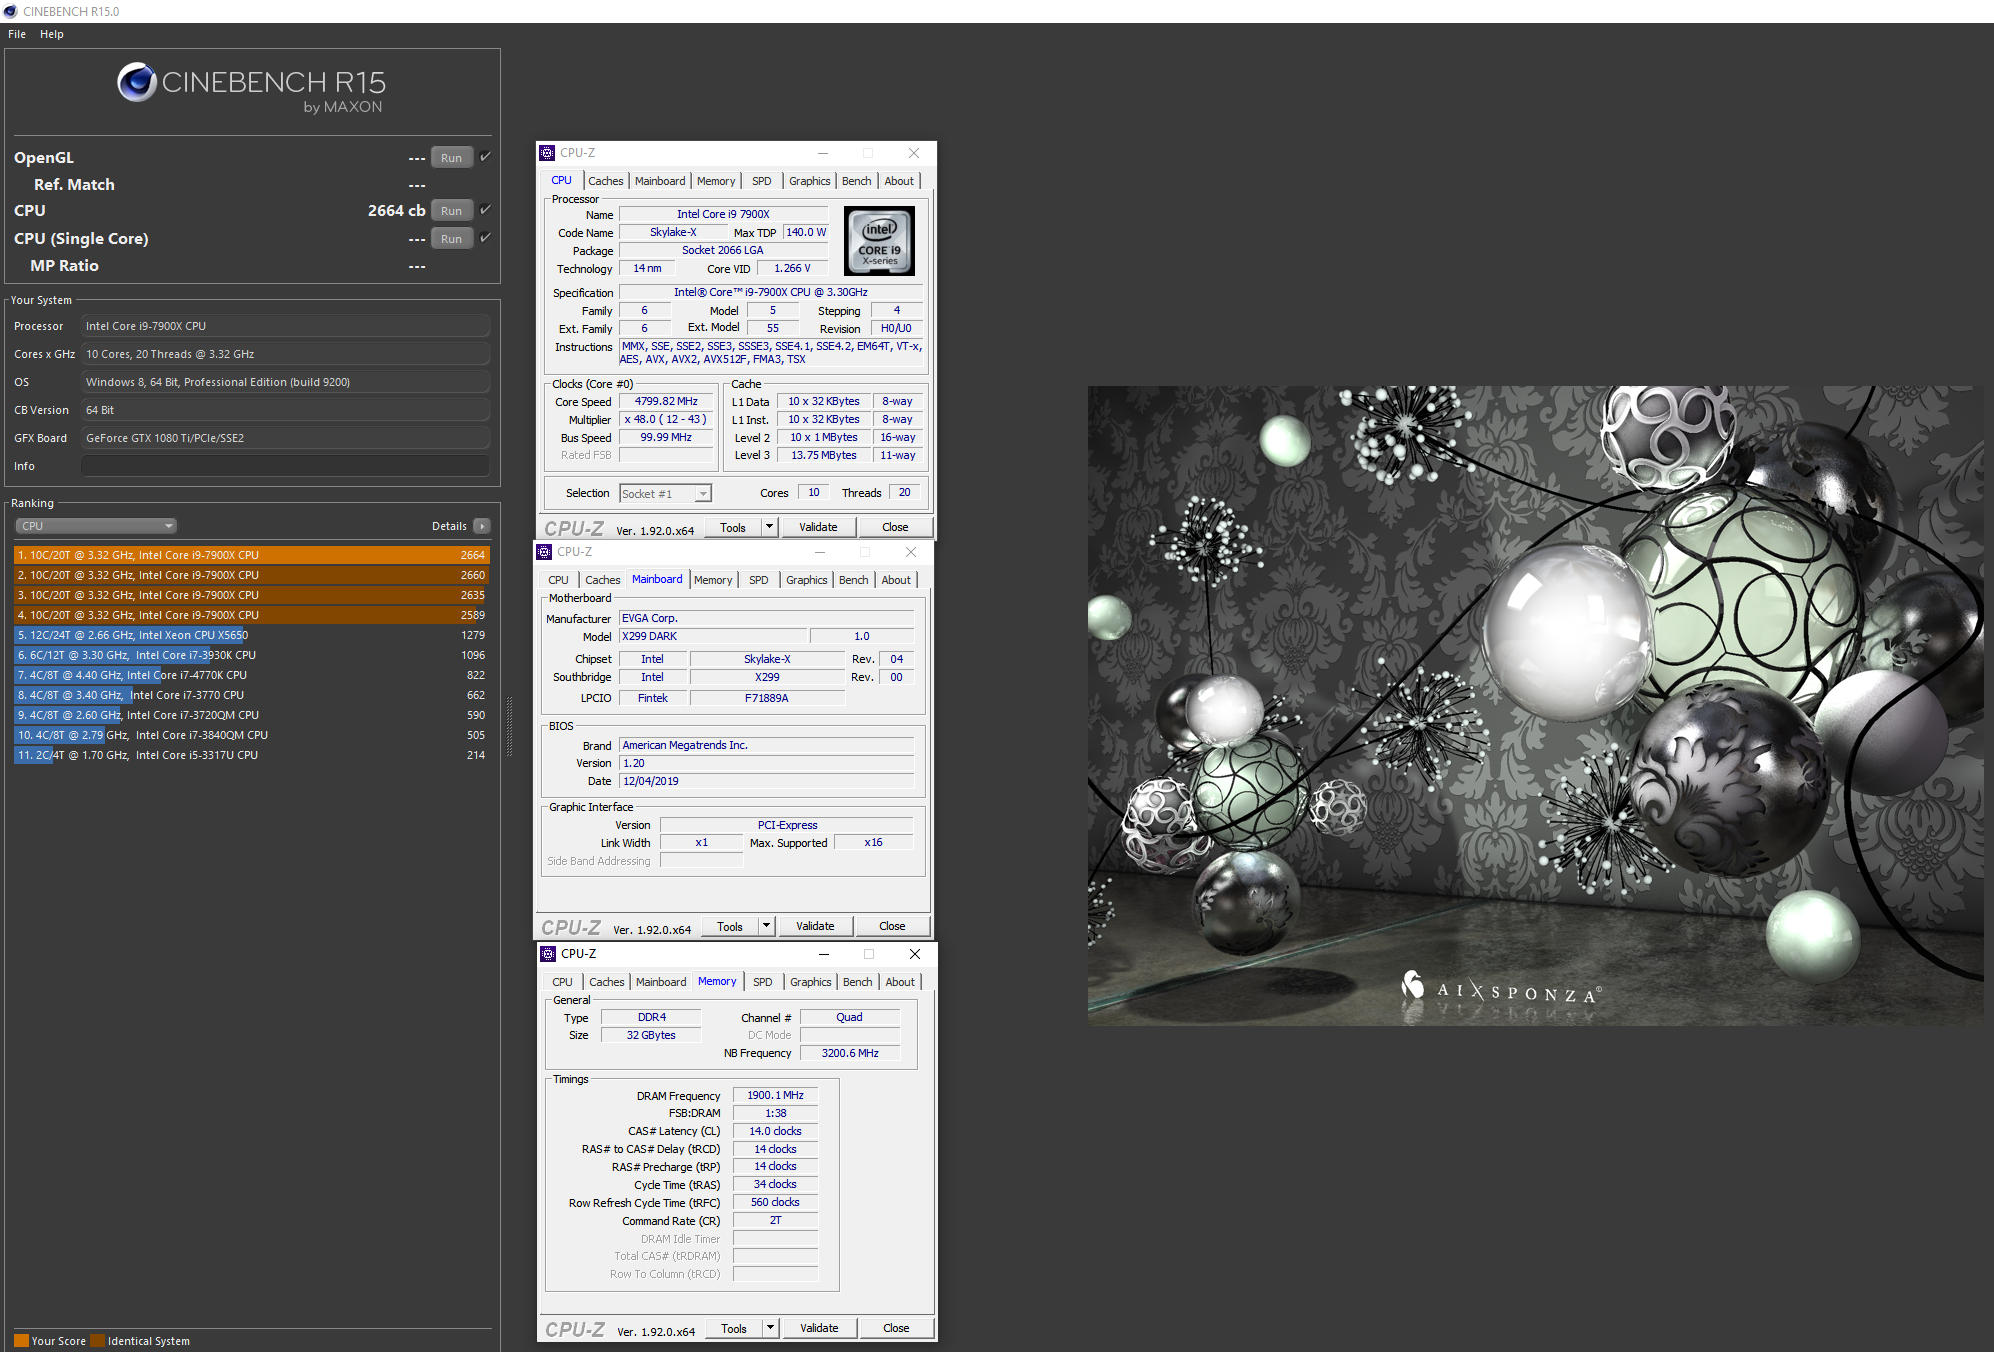Click the top CPU-Z window title icon
This screenshot has height=1352, width=1994.
547,153
